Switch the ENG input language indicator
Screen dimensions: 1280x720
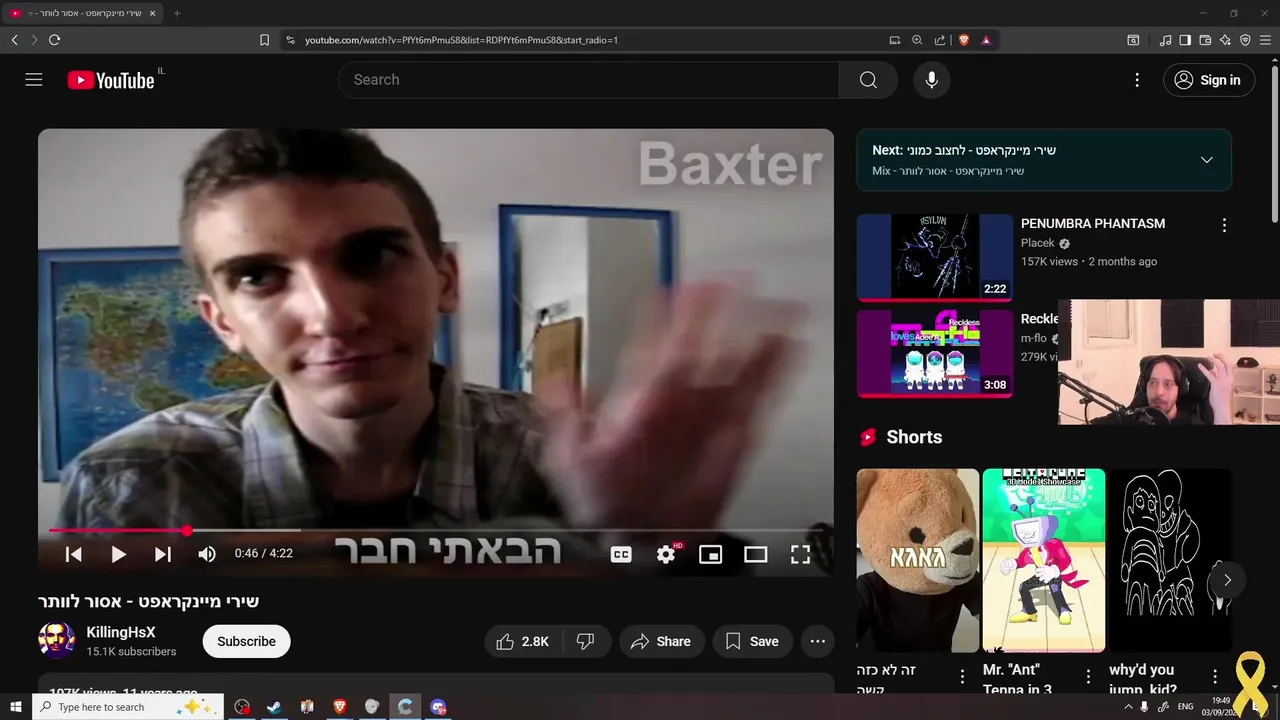click(x=1186, y=707)
